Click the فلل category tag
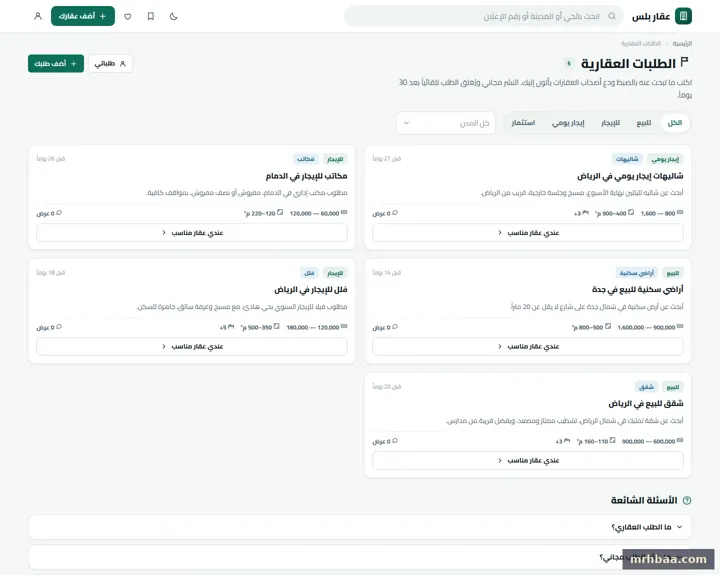The width and height of the screenshot is (720, 575). [x=309, y=273]
